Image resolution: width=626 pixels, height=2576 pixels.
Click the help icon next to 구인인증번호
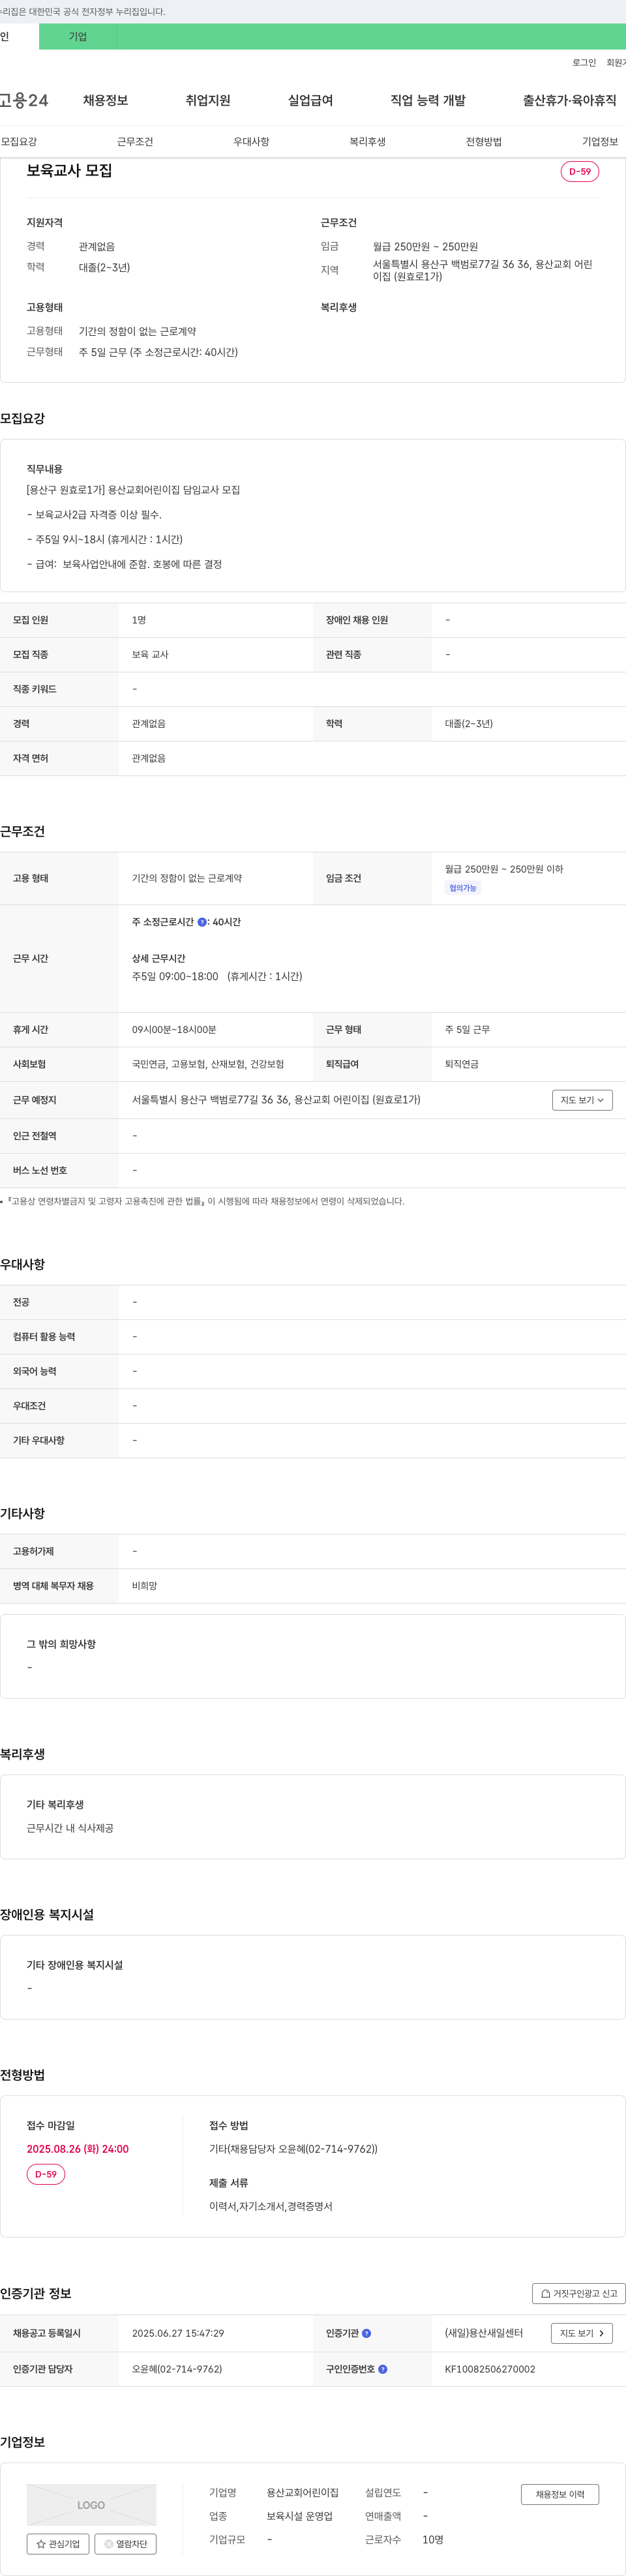click(x=382, y=2369)
